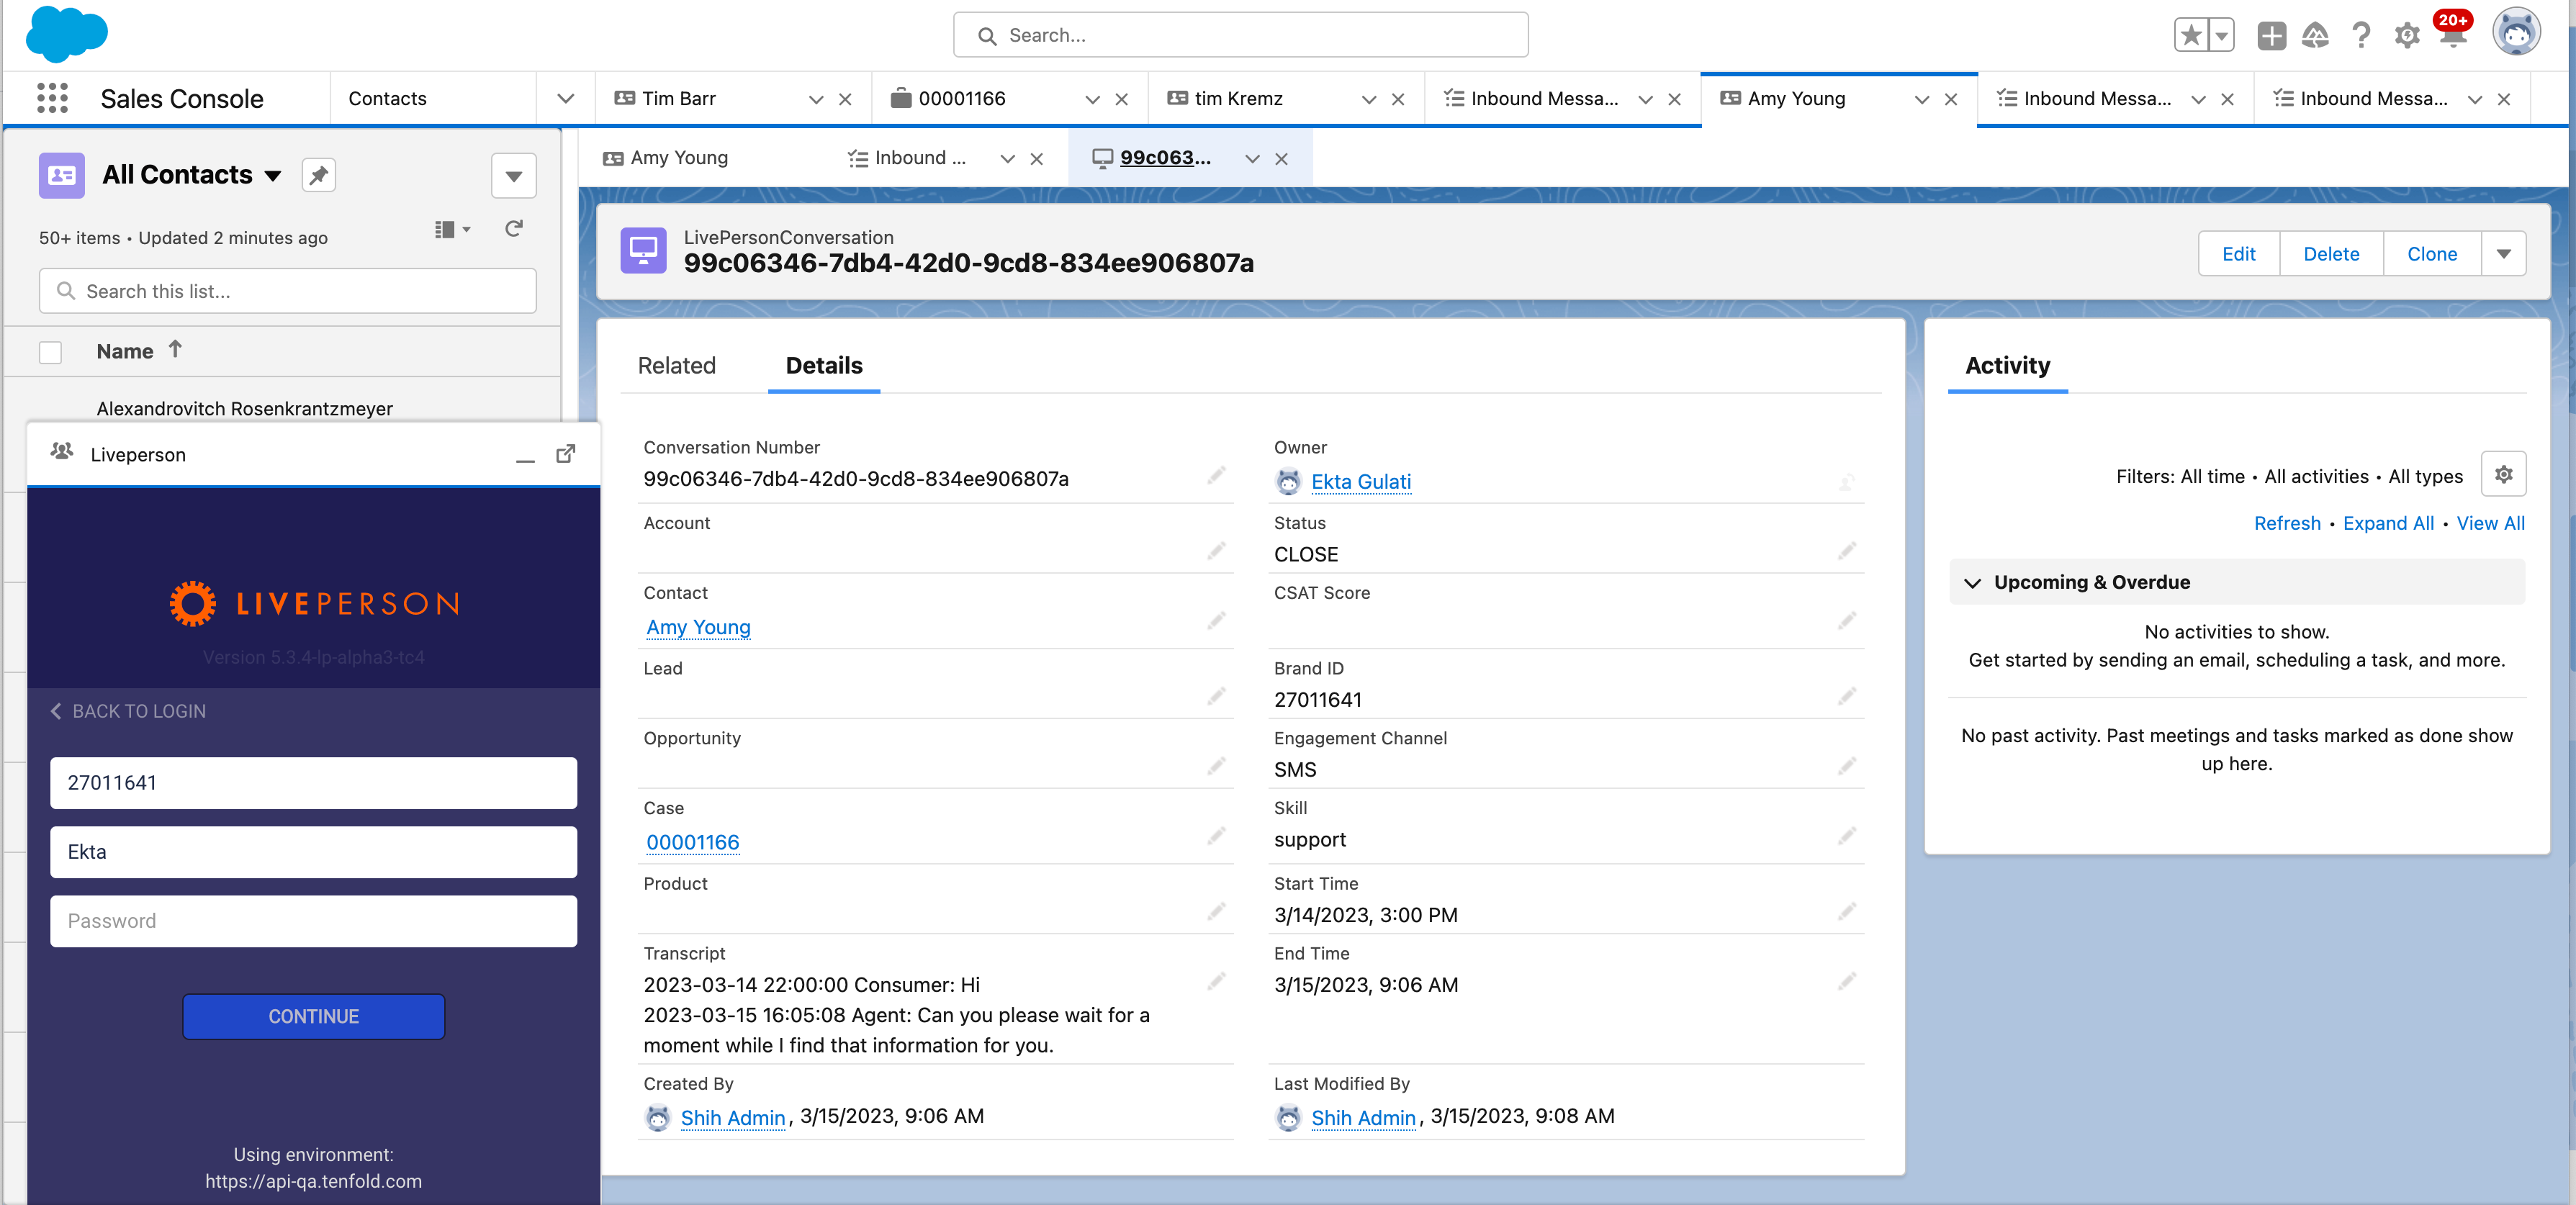Select the Details tab
Image resolution: width=2576 pixels, height=1205 pixels.
[823, 366]
